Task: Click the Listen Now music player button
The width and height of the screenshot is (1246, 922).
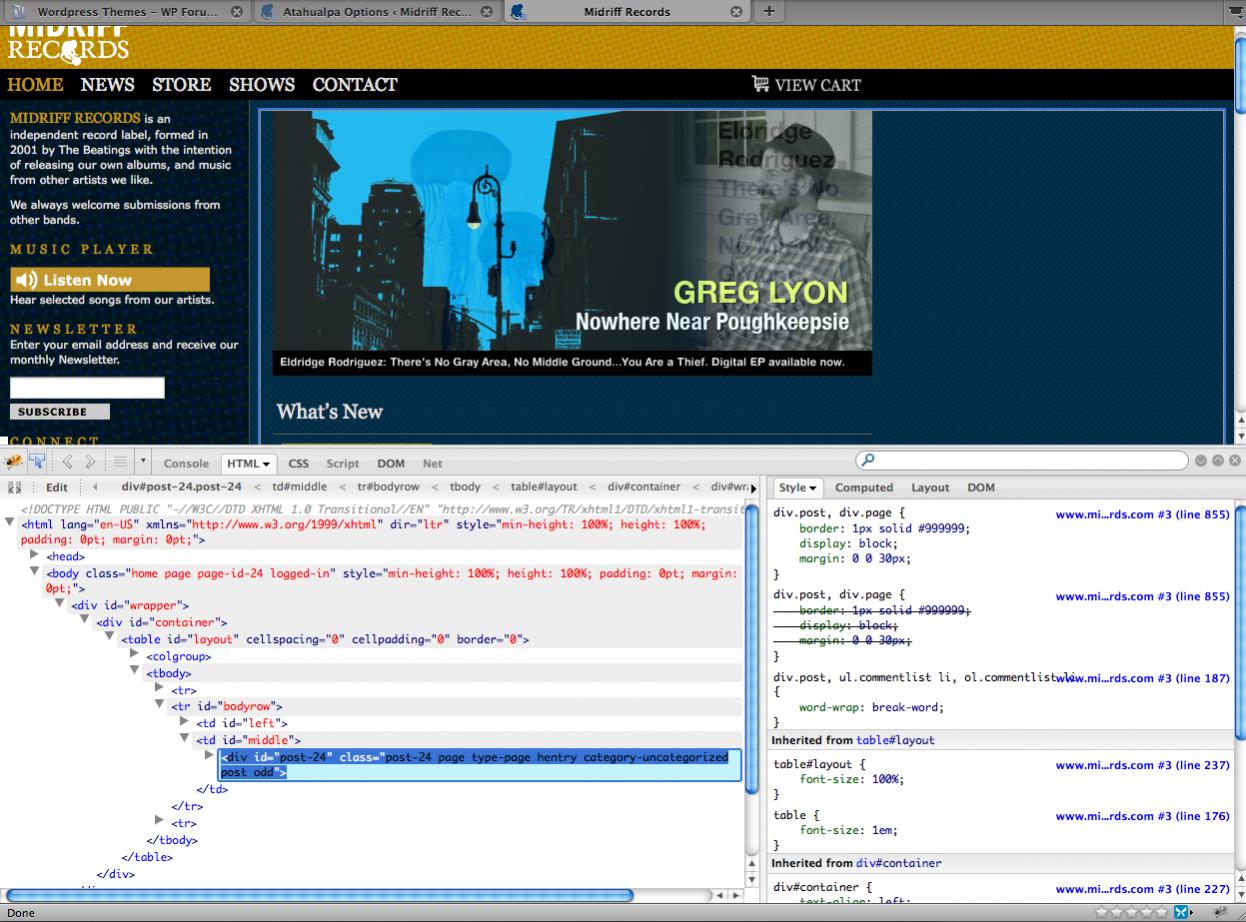Action: pos(110,280)
